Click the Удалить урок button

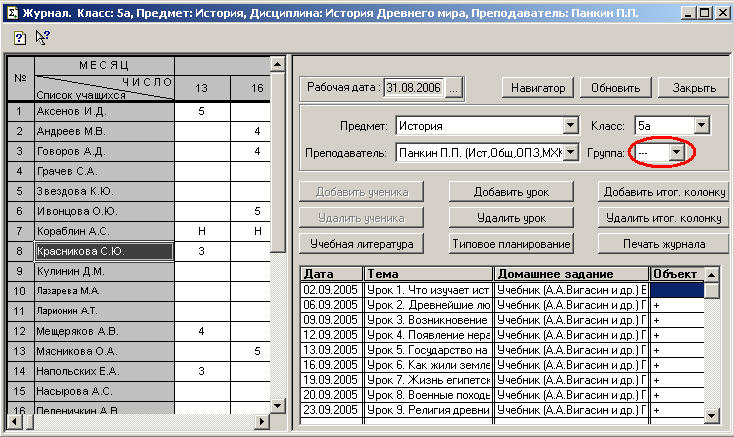[x=509, y=218]
